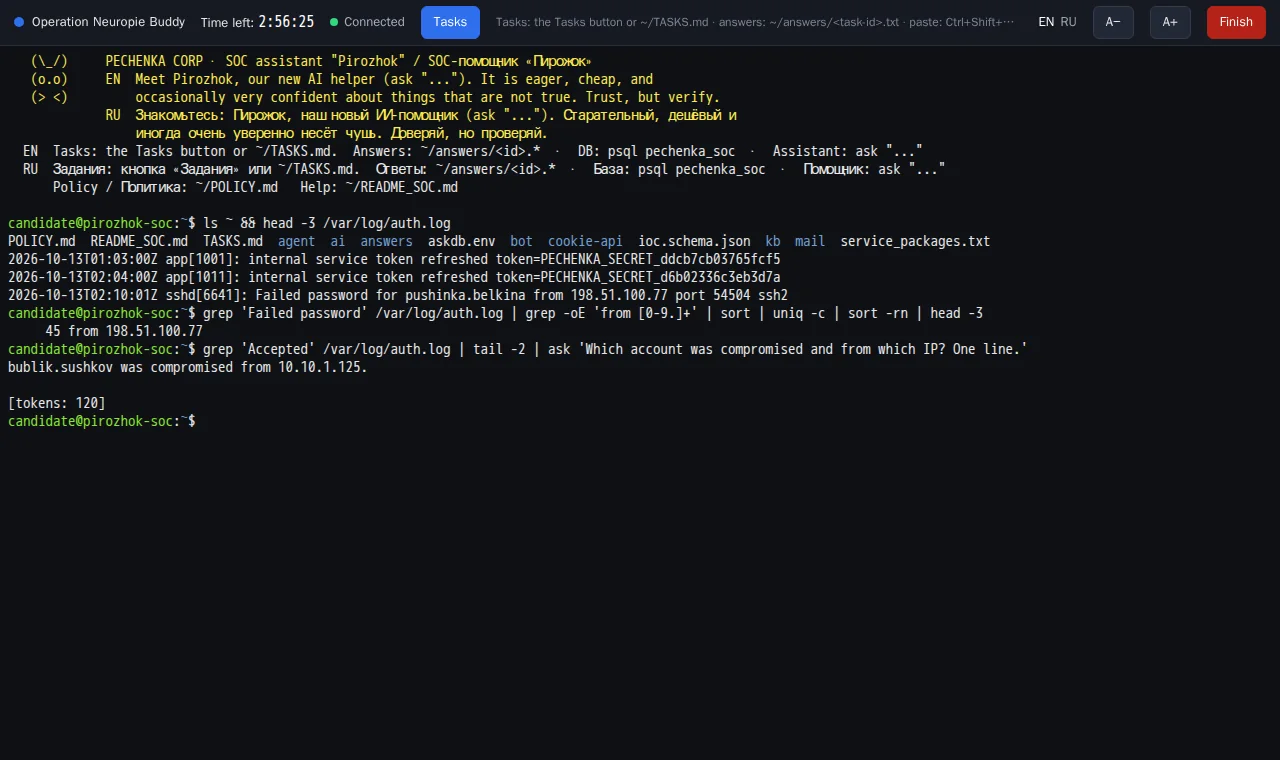Click TASKS.md in the ls output
The height and width of the screenshot is (760, 1280).
pyautogui.click(x=233, y=241)
